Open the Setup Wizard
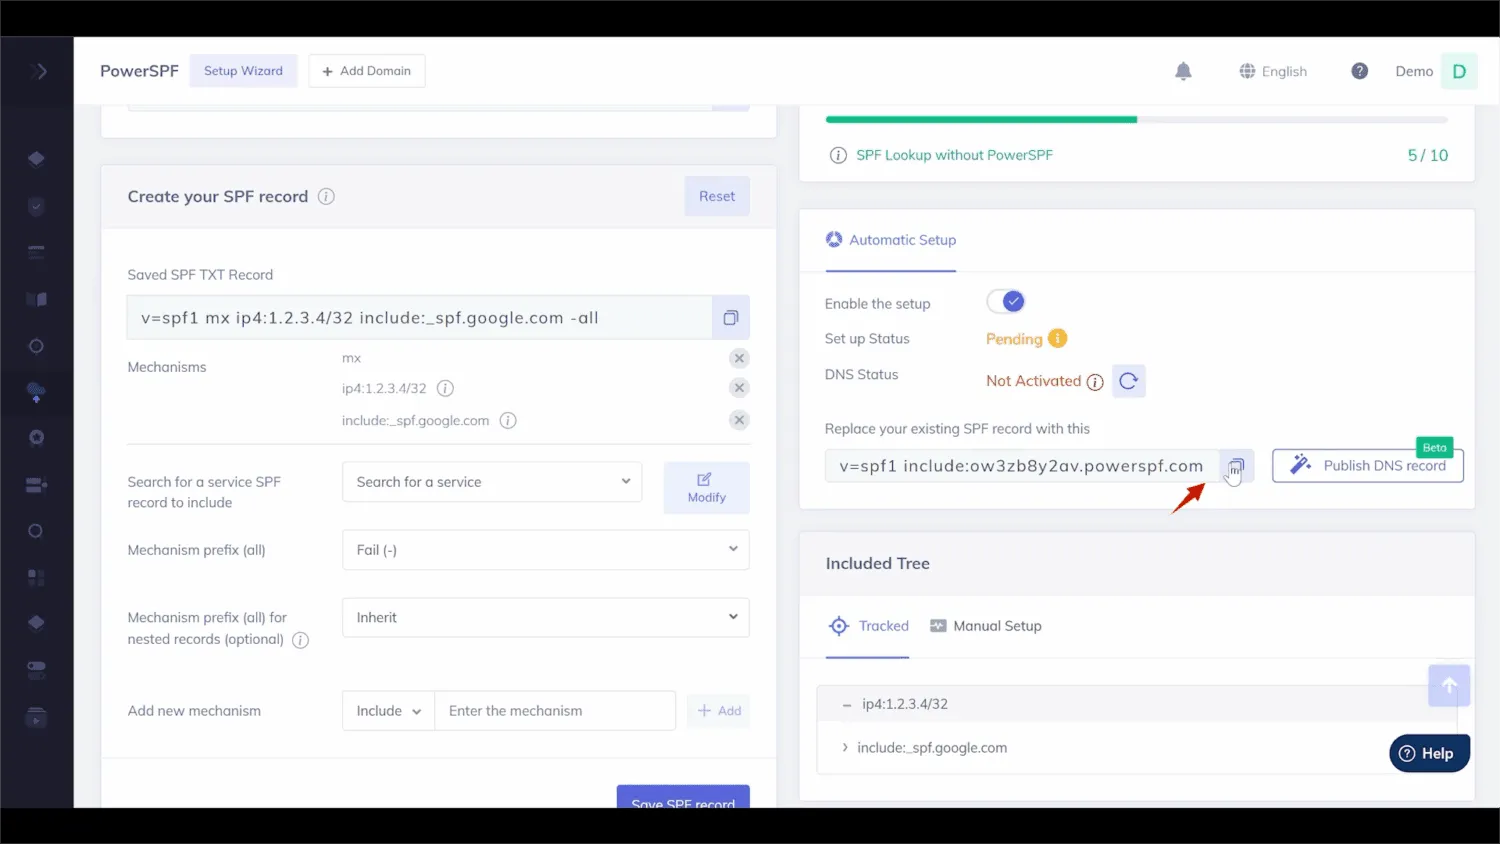The height and width of the screenshot is (844, 1500). (243, 71)
